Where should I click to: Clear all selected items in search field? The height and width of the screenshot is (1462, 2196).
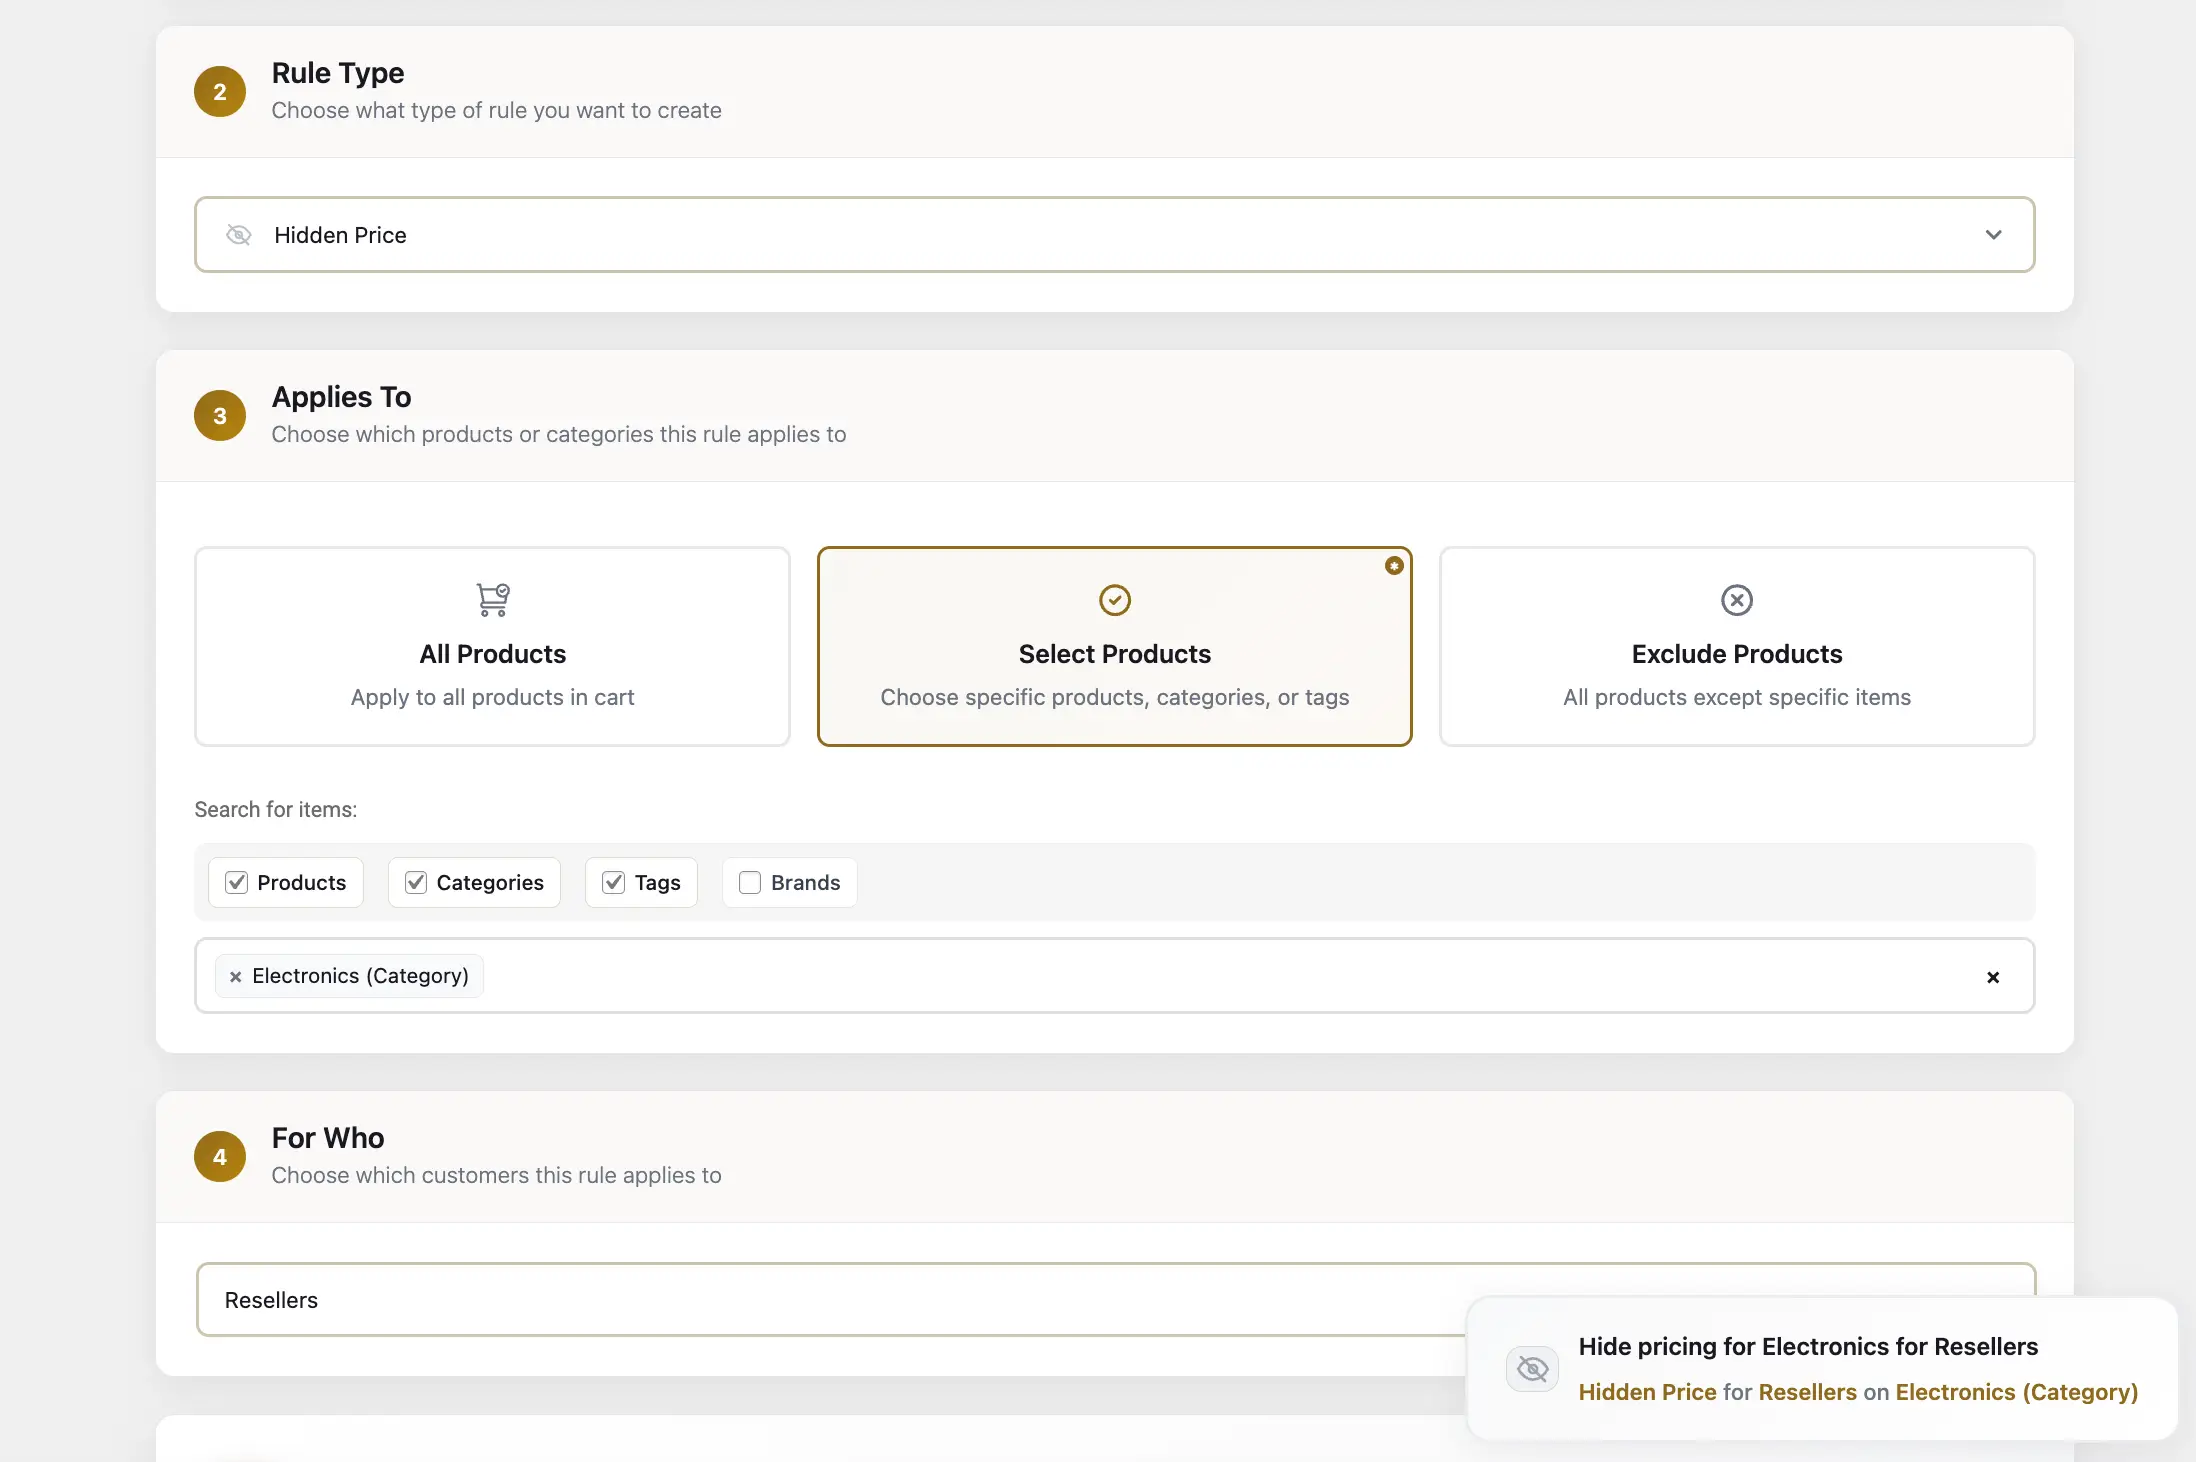tap(1992, 977)
